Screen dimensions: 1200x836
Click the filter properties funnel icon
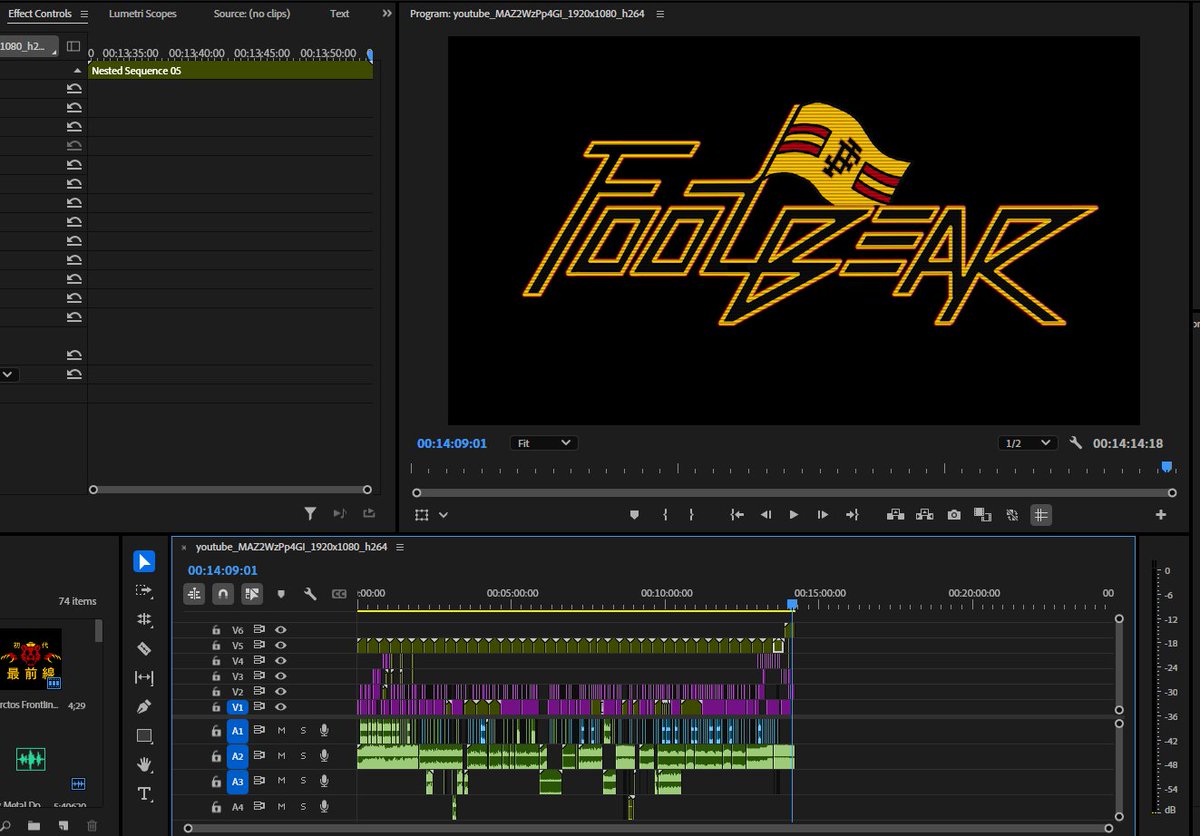click(310, 513)
